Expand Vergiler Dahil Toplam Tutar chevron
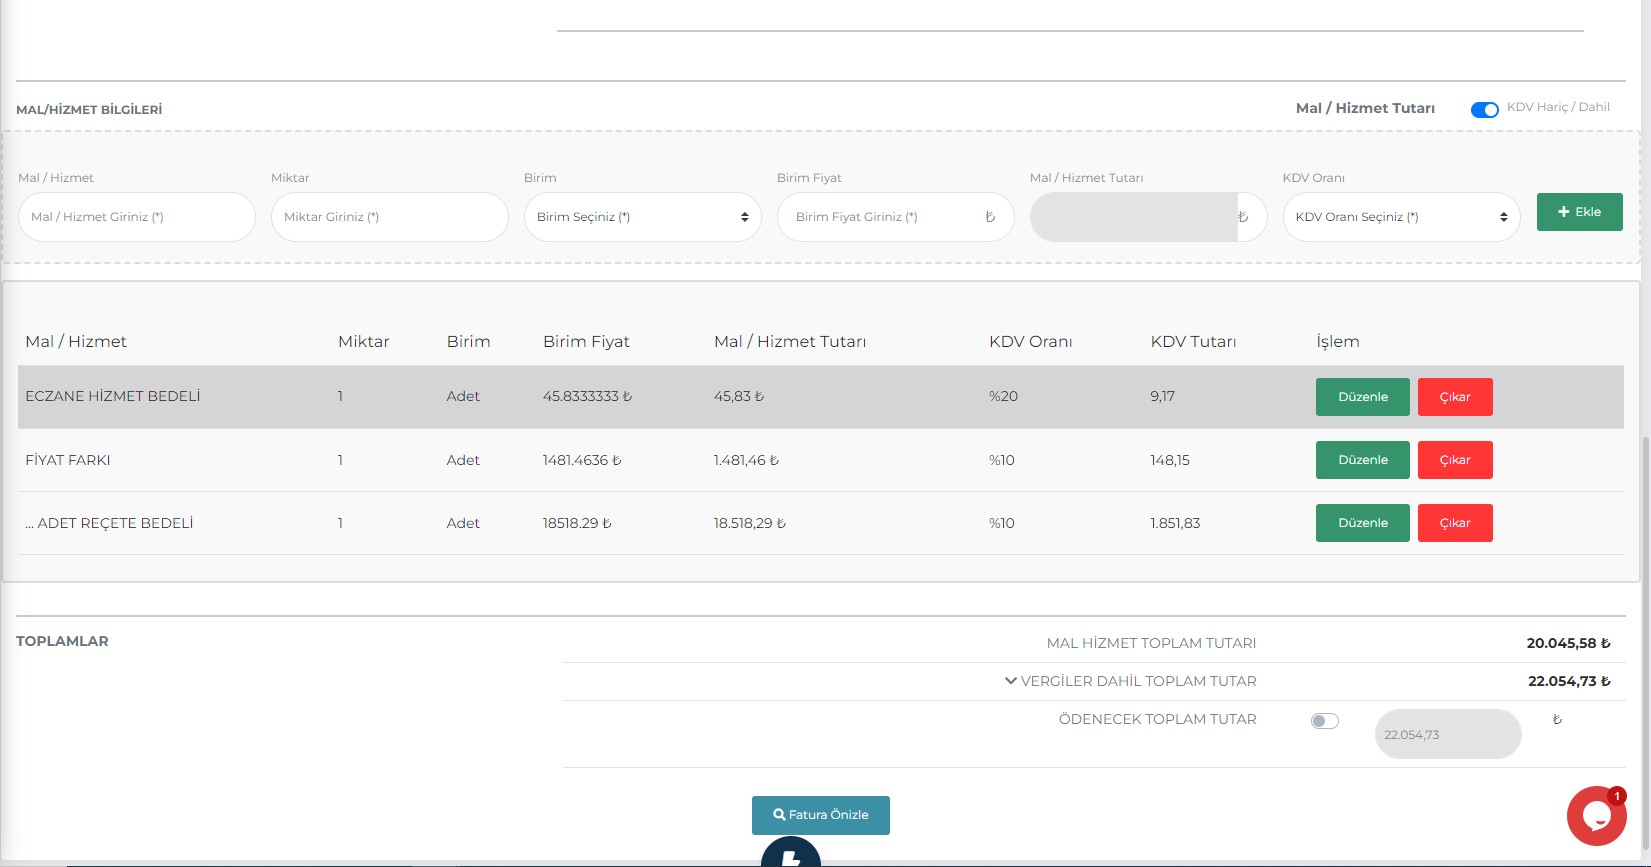The height and width of the screenshot is (867, 1651). 1010,681
